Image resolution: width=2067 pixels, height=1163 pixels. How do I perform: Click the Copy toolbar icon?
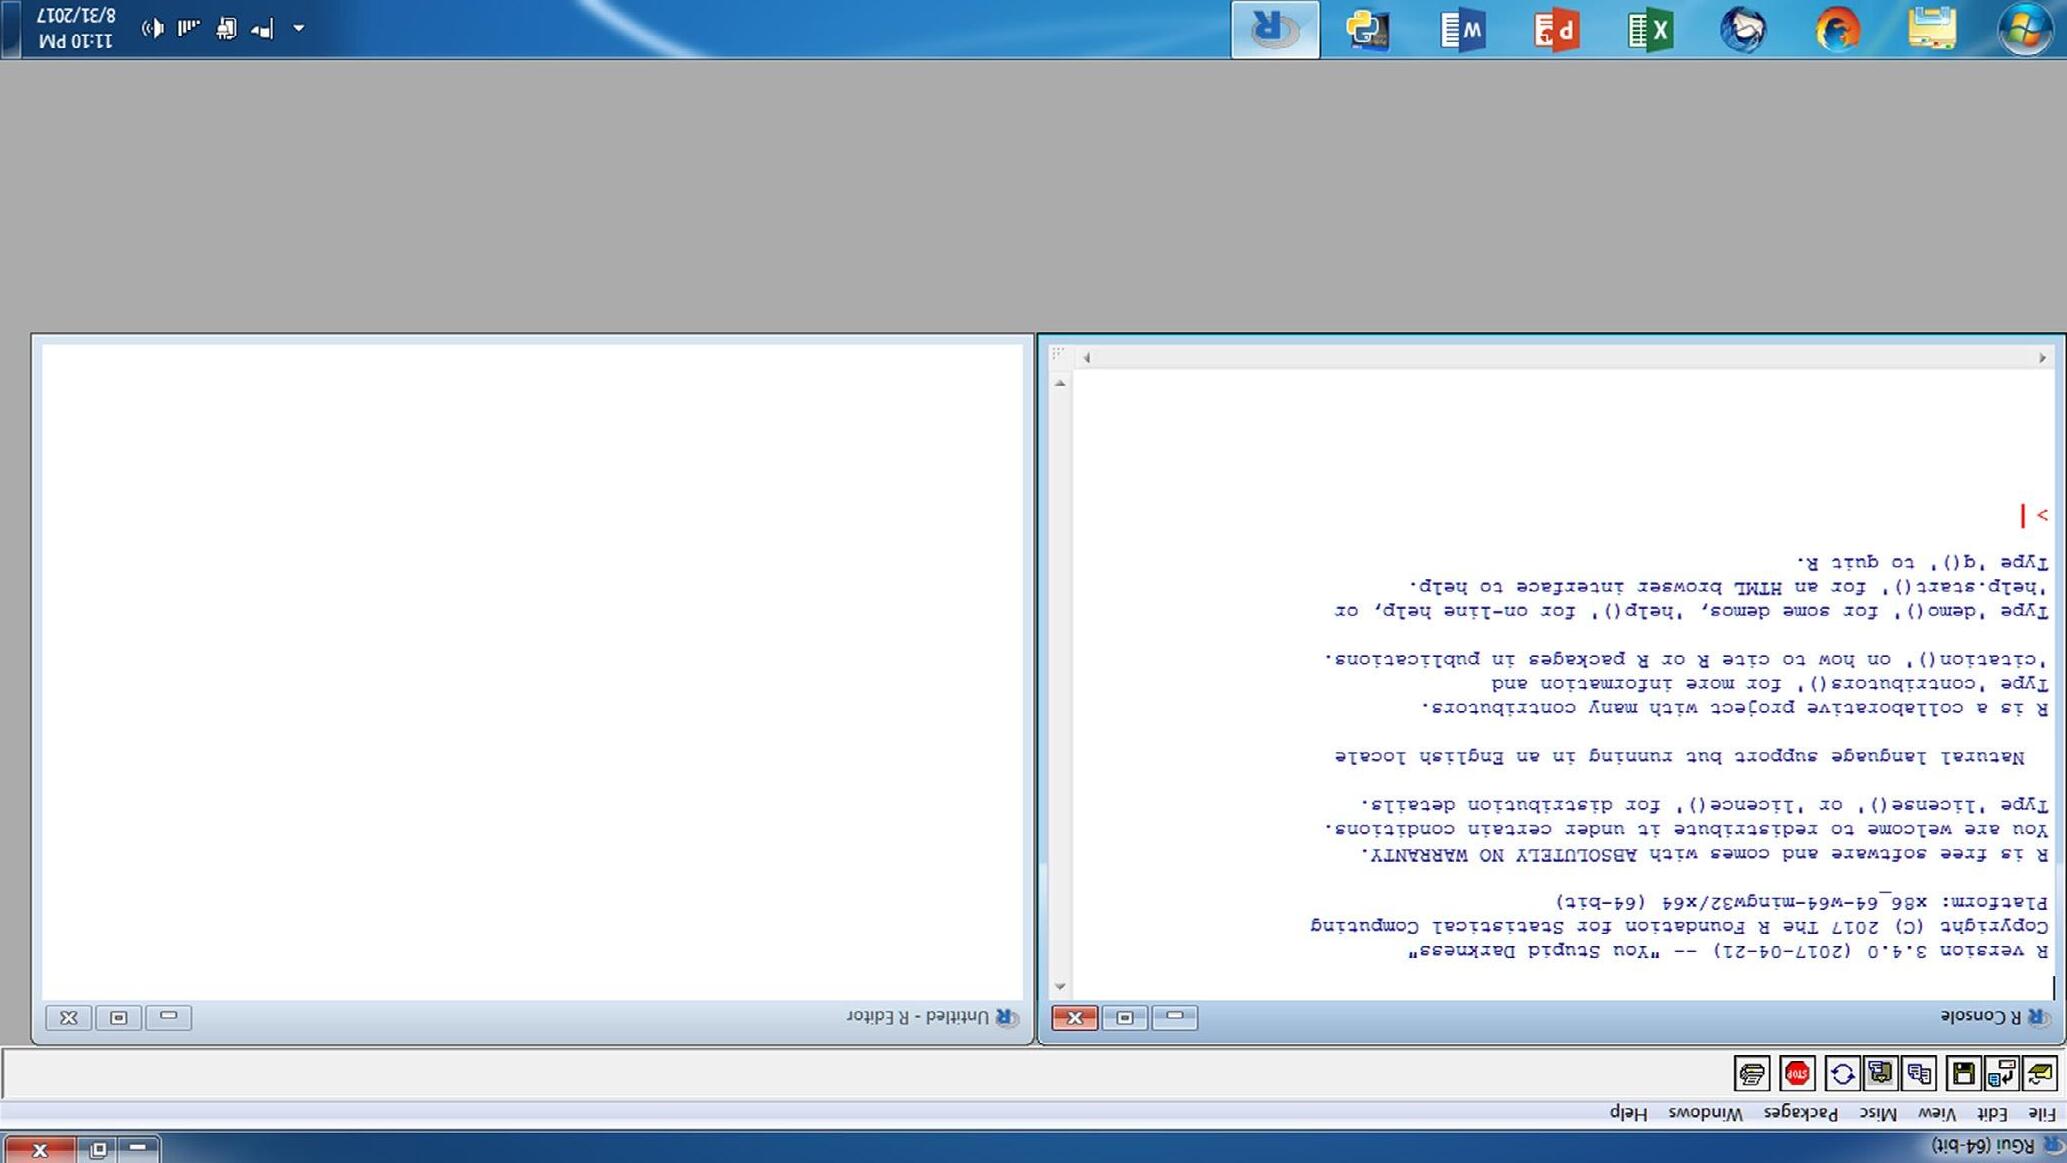pos(1919,1074)
